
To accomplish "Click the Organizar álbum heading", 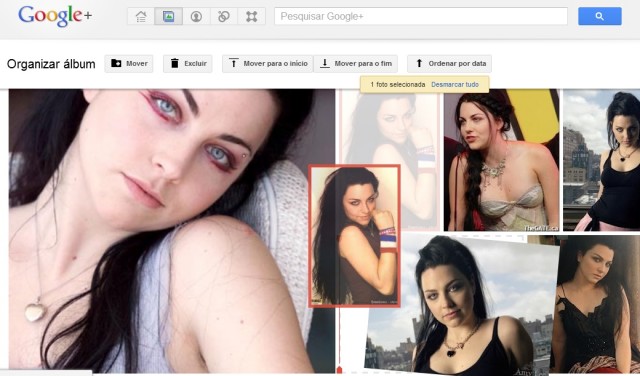I will point(51,64).
